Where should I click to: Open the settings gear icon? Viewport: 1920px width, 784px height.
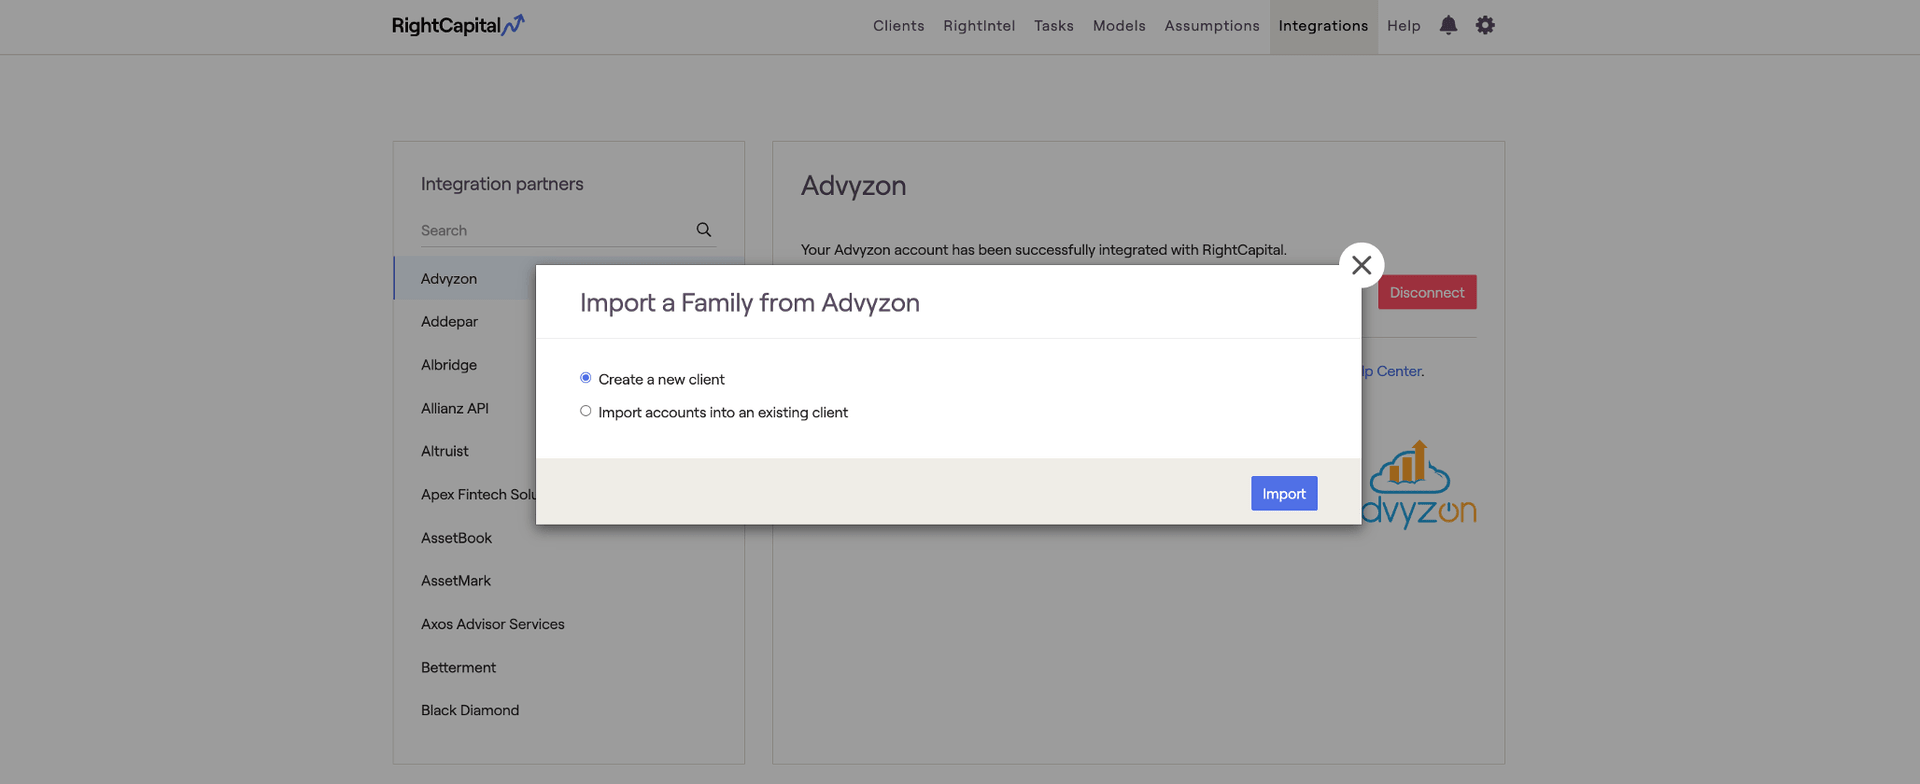point(1485,25)
